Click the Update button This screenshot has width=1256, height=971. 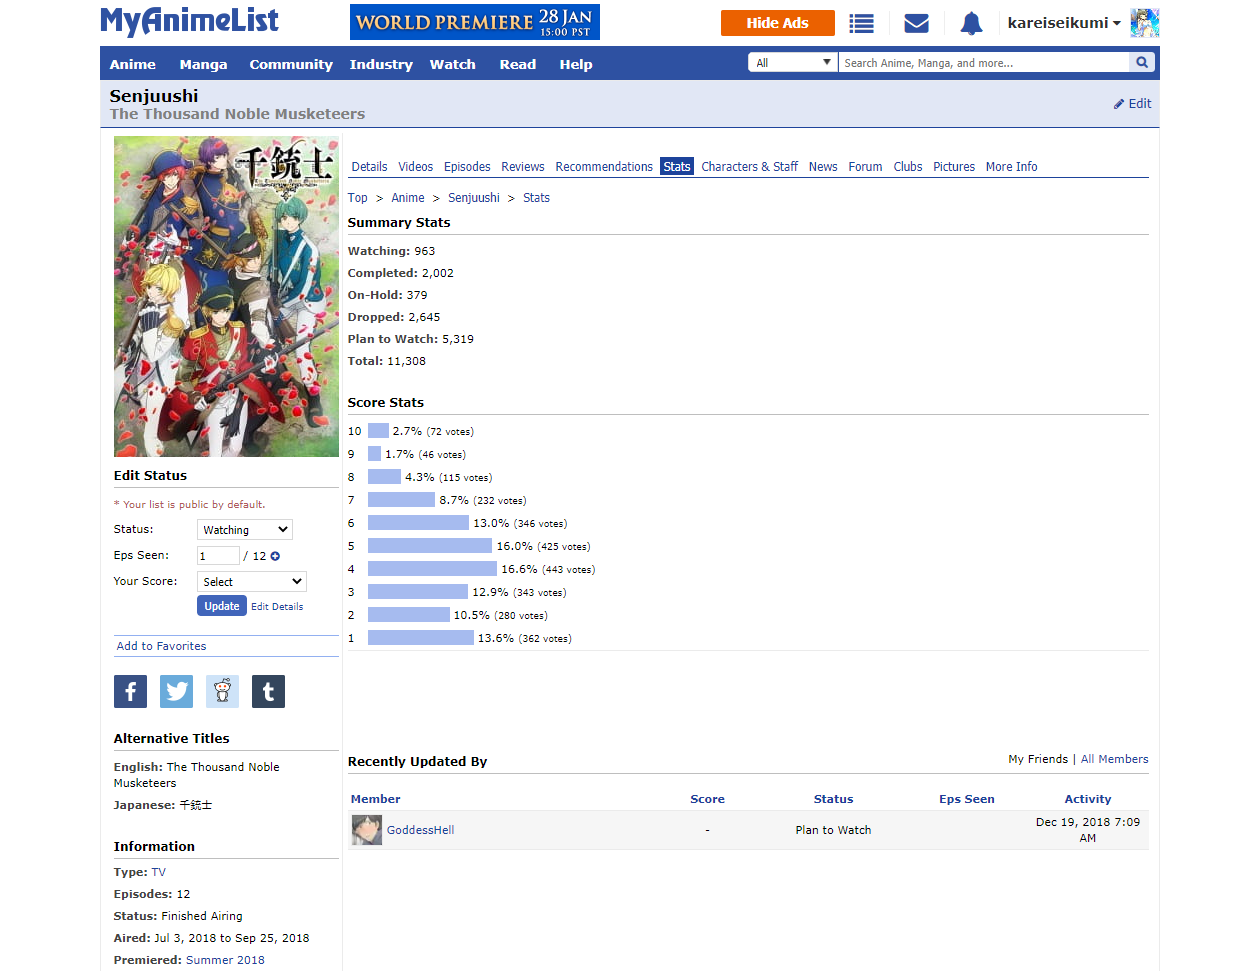click(222, 606)
